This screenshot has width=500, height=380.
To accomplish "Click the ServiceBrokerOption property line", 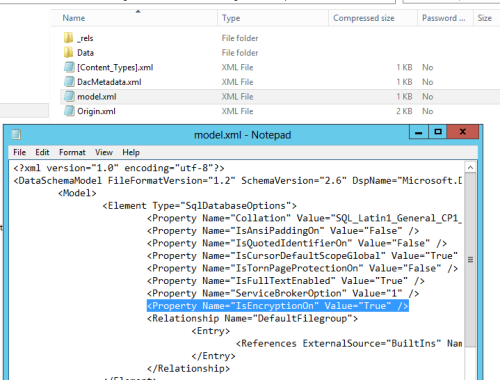I will tap(283, 293).
